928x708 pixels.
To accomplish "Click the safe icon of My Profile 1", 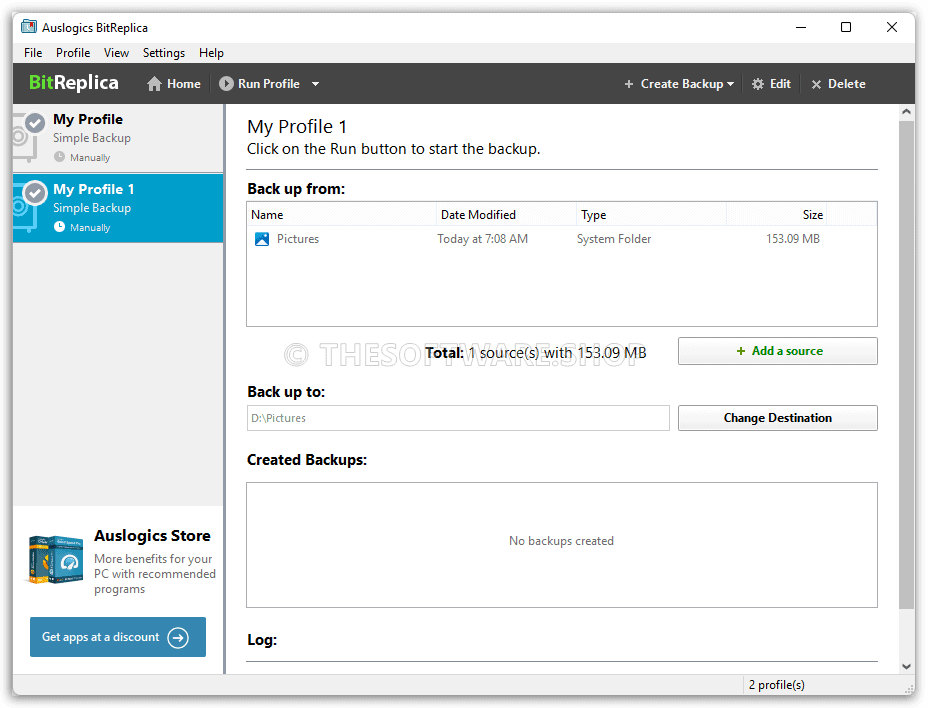I will [28, 207].
